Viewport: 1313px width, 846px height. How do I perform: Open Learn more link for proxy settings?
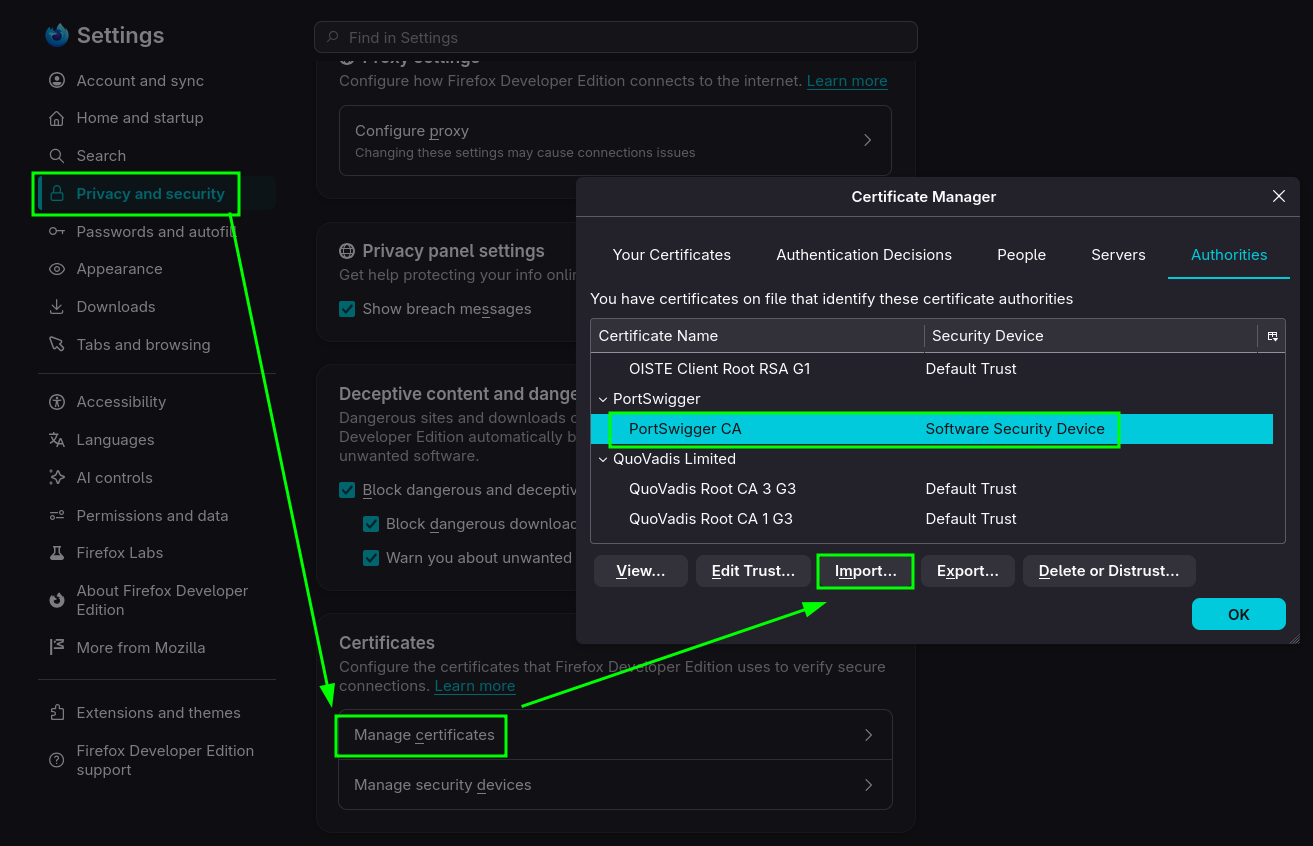click(x=847, y=81)
